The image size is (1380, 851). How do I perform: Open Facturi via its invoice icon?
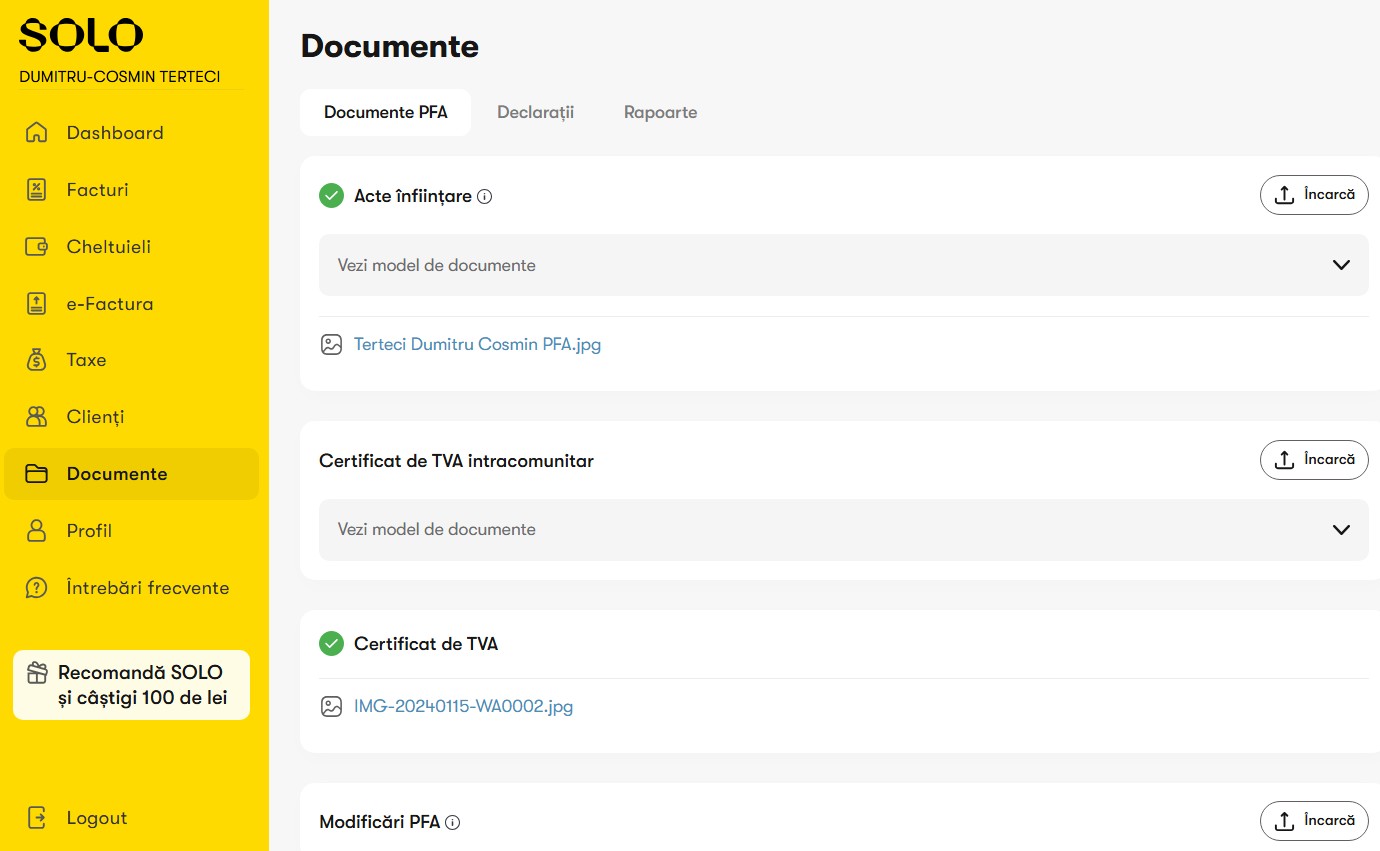point(37,190)
